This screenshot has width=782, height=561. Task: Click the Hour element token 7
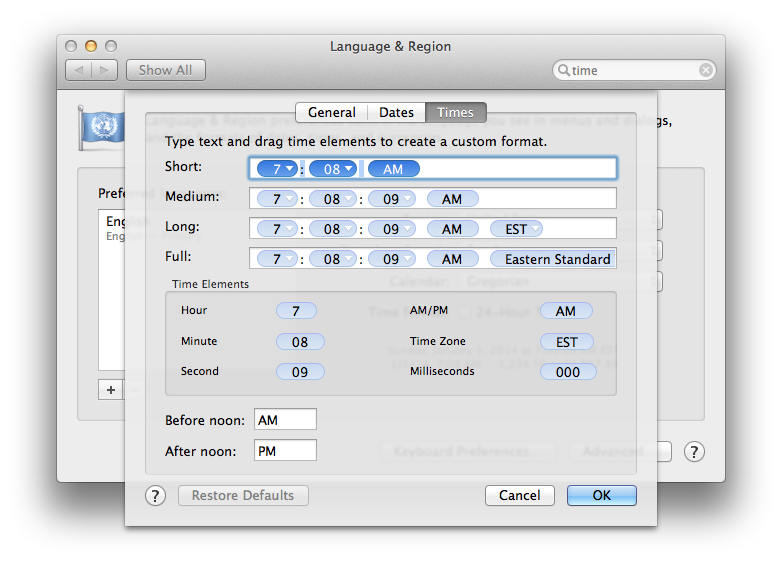296,311
